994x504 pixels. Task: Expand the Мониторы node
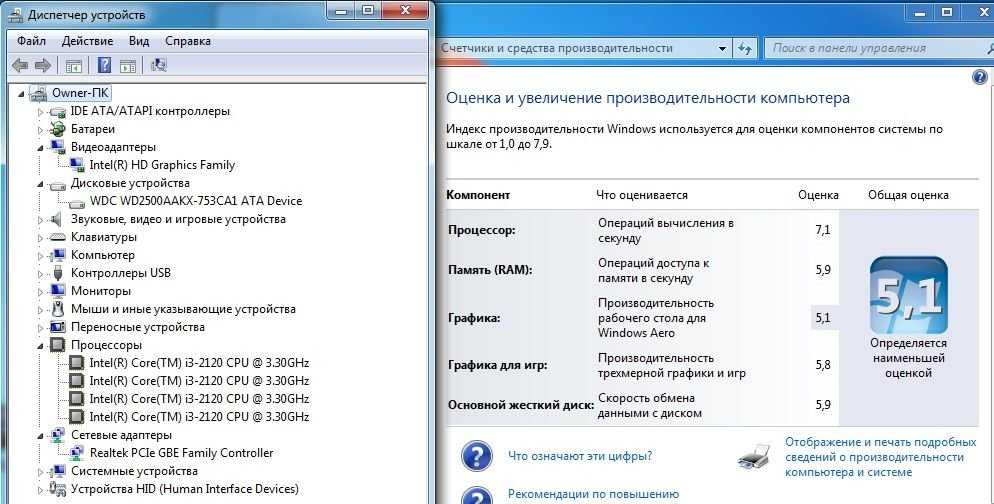coord(41,292)
